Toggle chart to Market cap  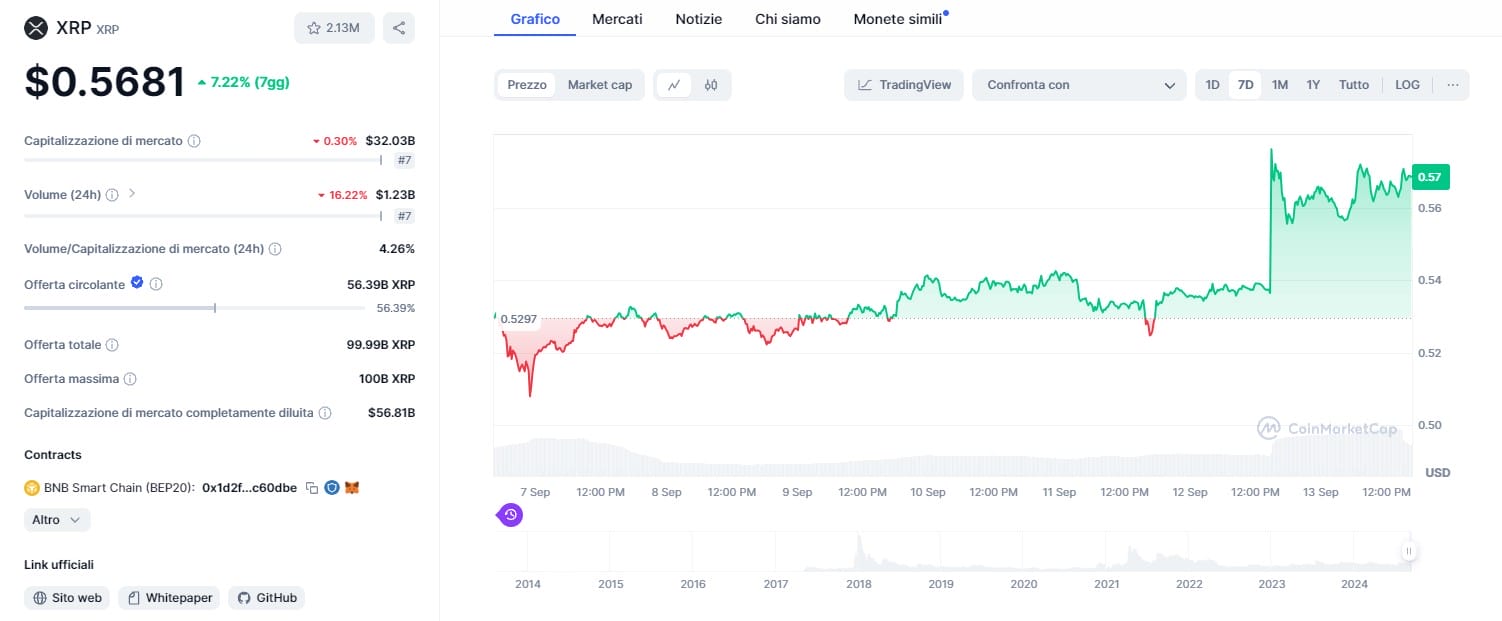[600, 85]
